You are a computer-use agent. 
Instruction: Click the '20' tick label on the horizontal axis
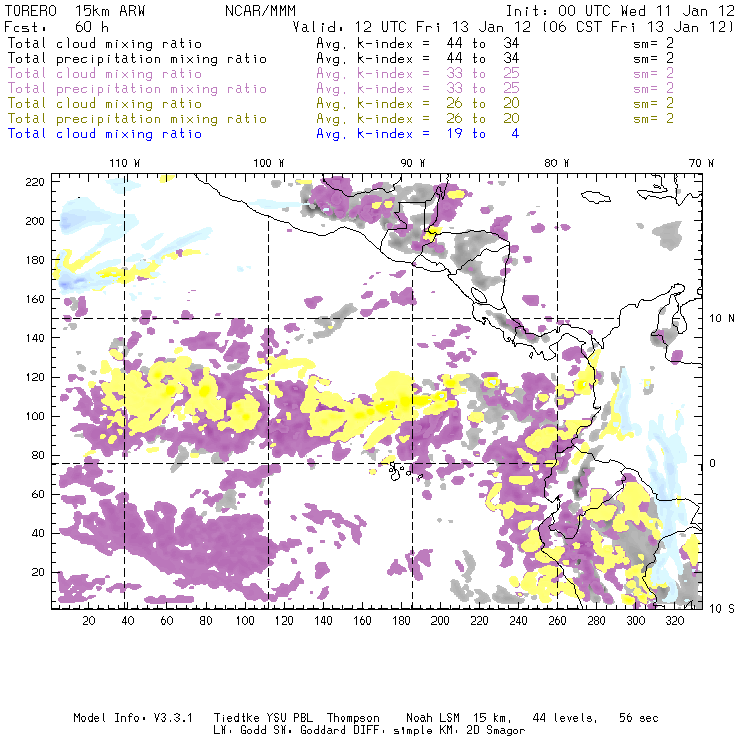pos(89,621)
